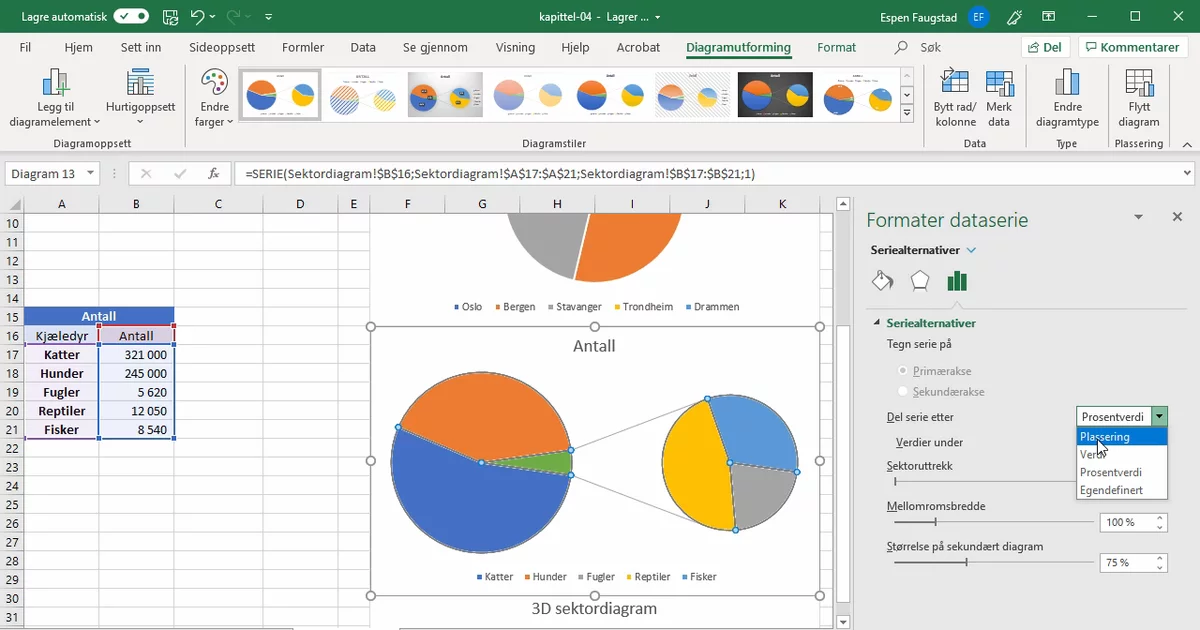Click the Flytt diagram icon
1200x630 pixels.
coord(1139,99)
